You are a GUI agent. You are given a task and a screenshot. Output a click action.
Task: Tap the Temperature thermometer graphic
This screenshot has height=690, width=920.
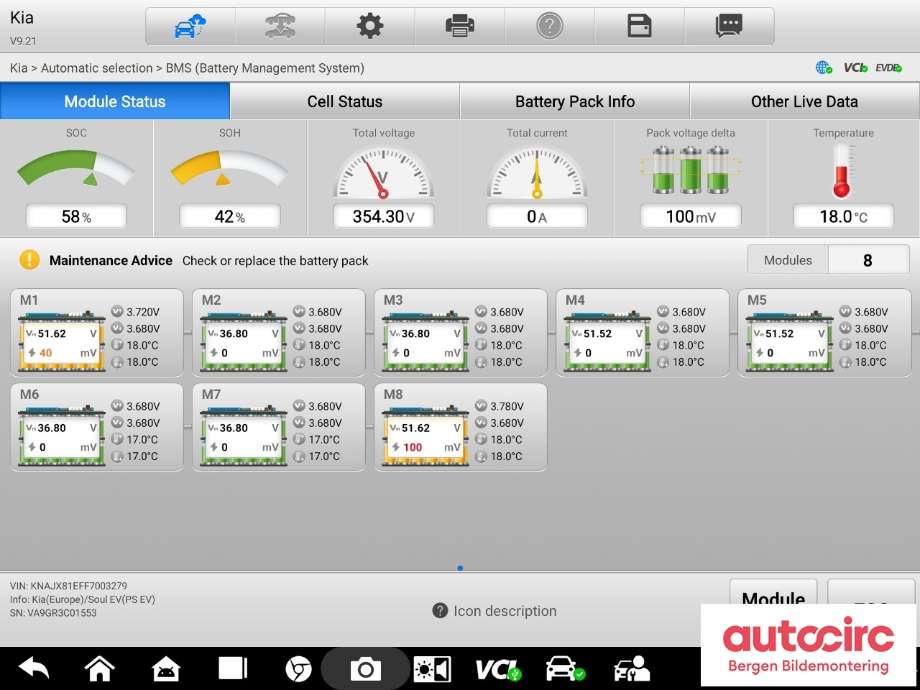[843, 171]
